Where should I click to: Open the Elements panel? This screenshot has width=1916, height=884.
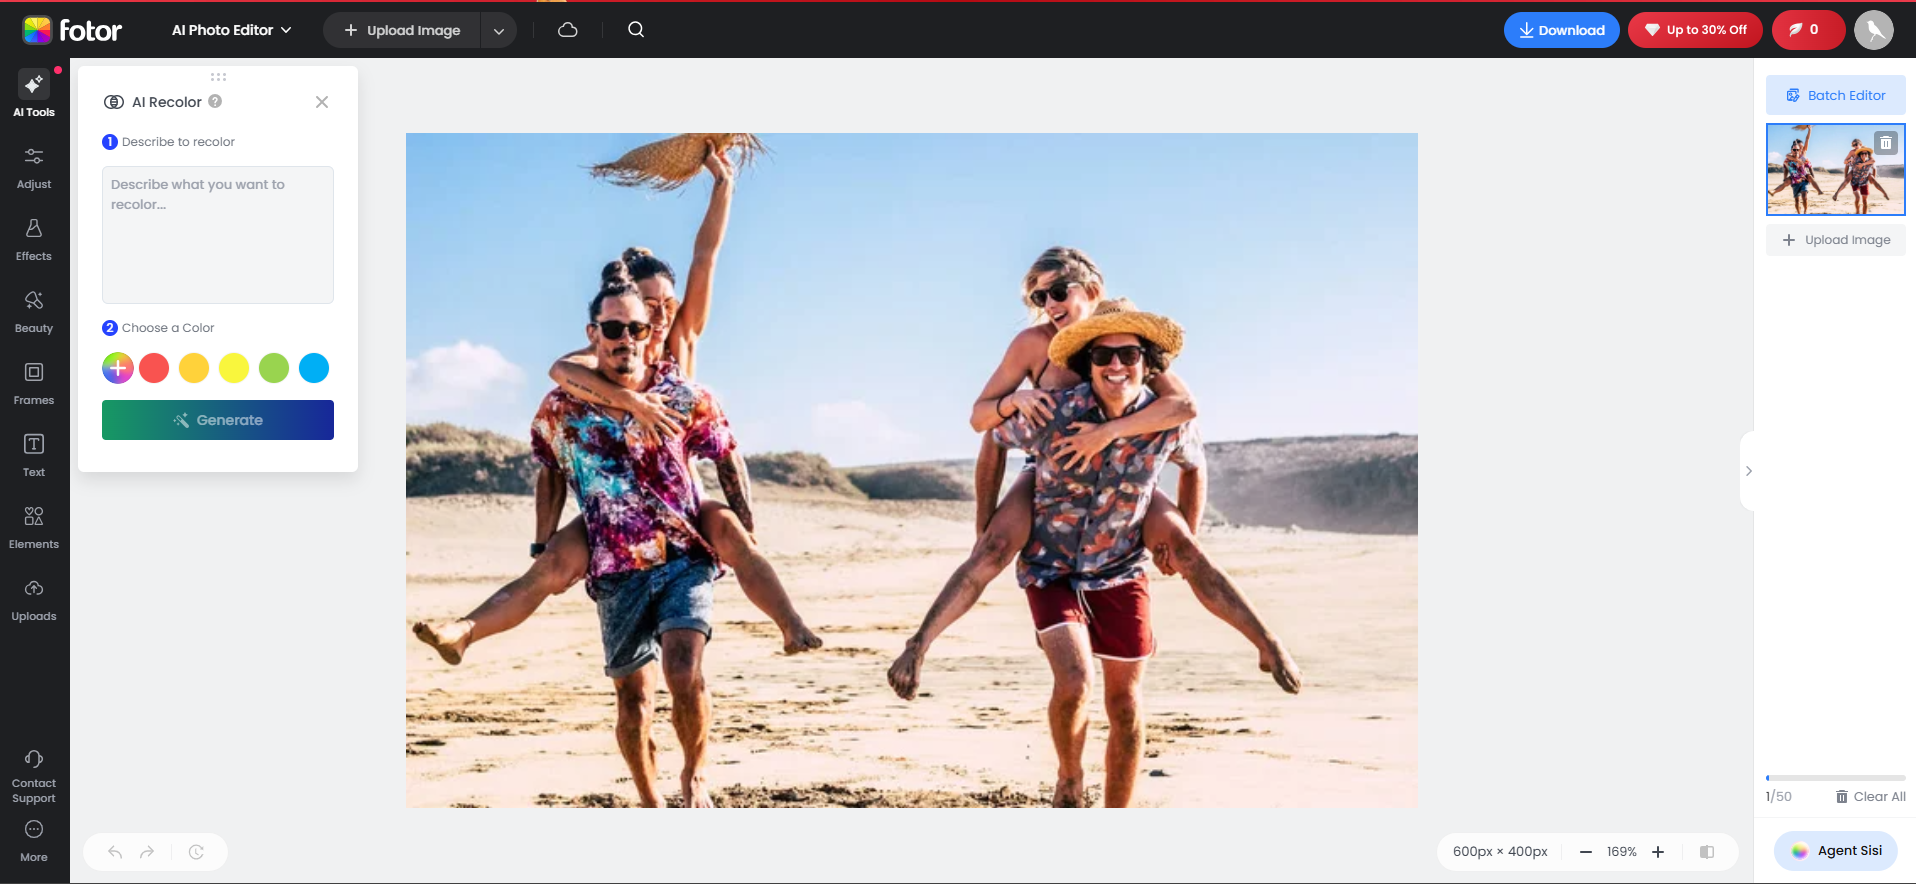click(x=34, y=527)
